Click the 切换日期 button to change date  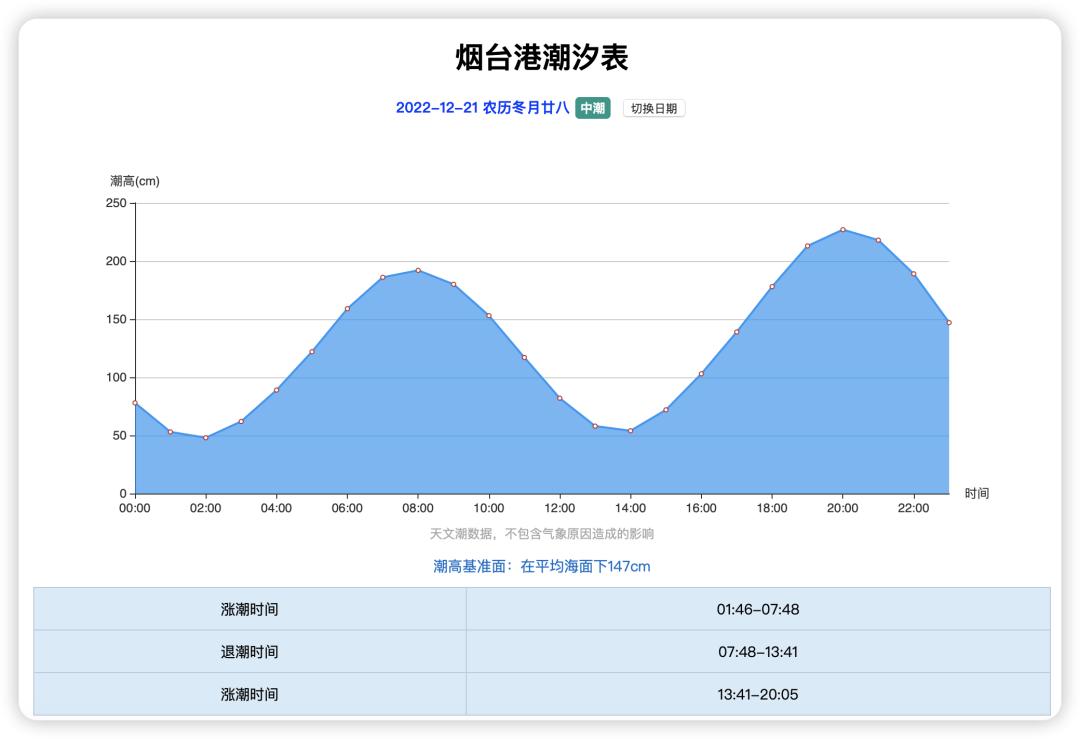(655, 107)
